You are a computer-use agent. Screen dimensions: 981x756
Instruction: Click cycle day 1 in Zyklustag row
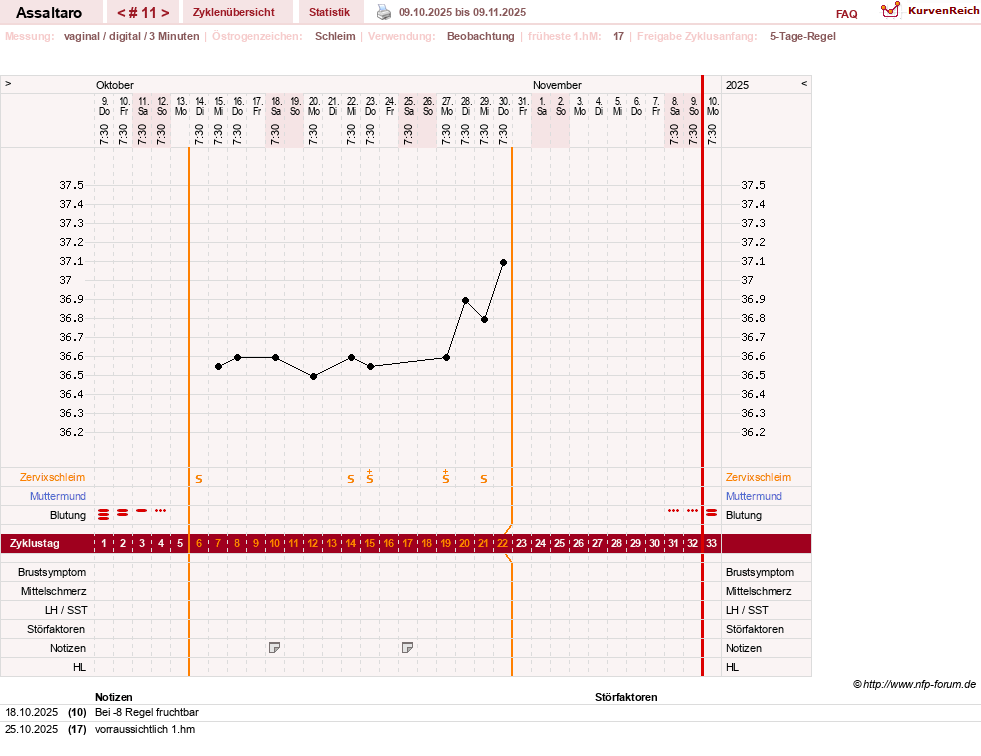point(104,543)
